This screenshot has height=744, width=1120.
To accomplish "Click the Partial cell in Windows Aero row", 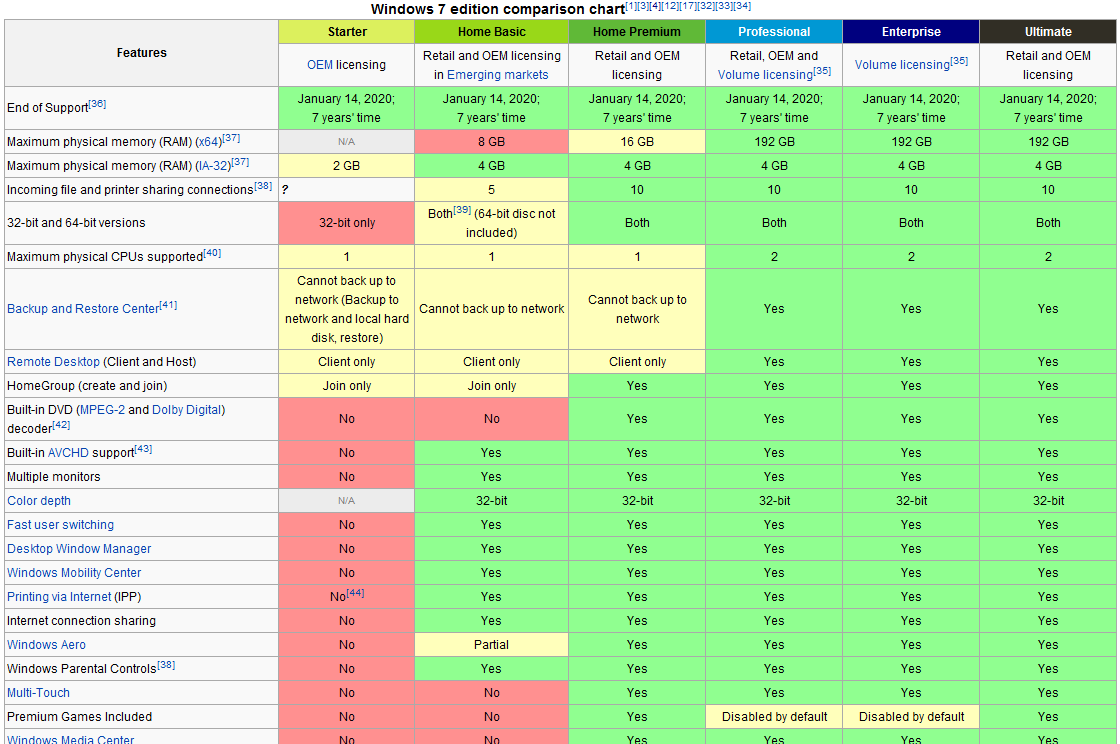I will (x=491, y=645).
